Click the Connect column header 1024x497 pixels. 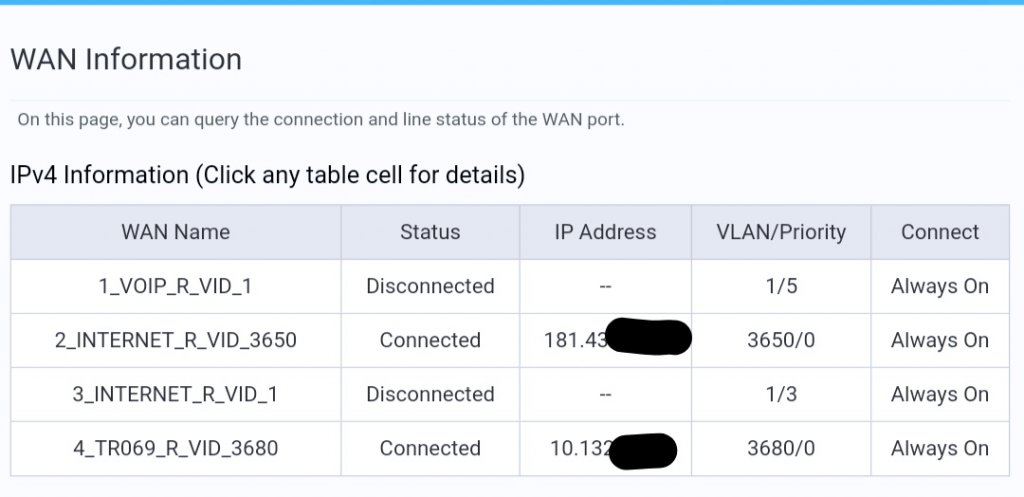click(940, 232)
